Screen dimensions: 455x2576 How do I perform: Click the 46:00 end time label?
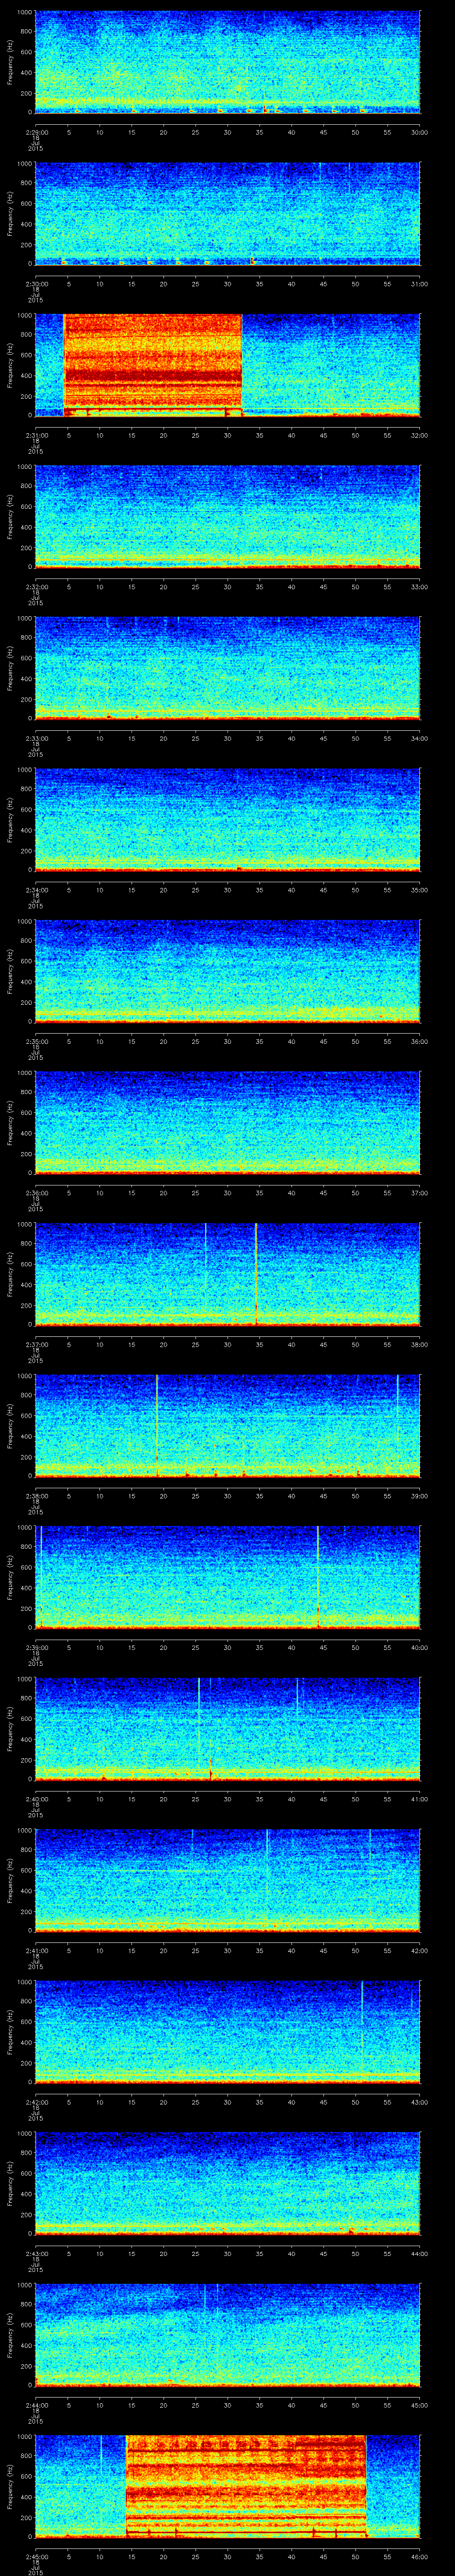tap(420, 2556)
